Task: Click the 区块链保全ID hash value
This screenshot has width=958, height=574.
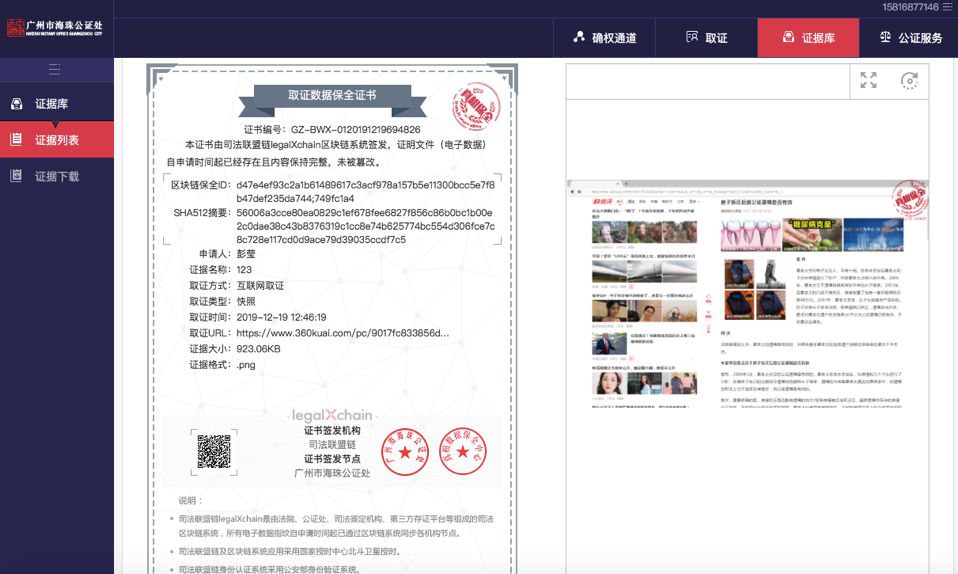Action: [365, 191]
